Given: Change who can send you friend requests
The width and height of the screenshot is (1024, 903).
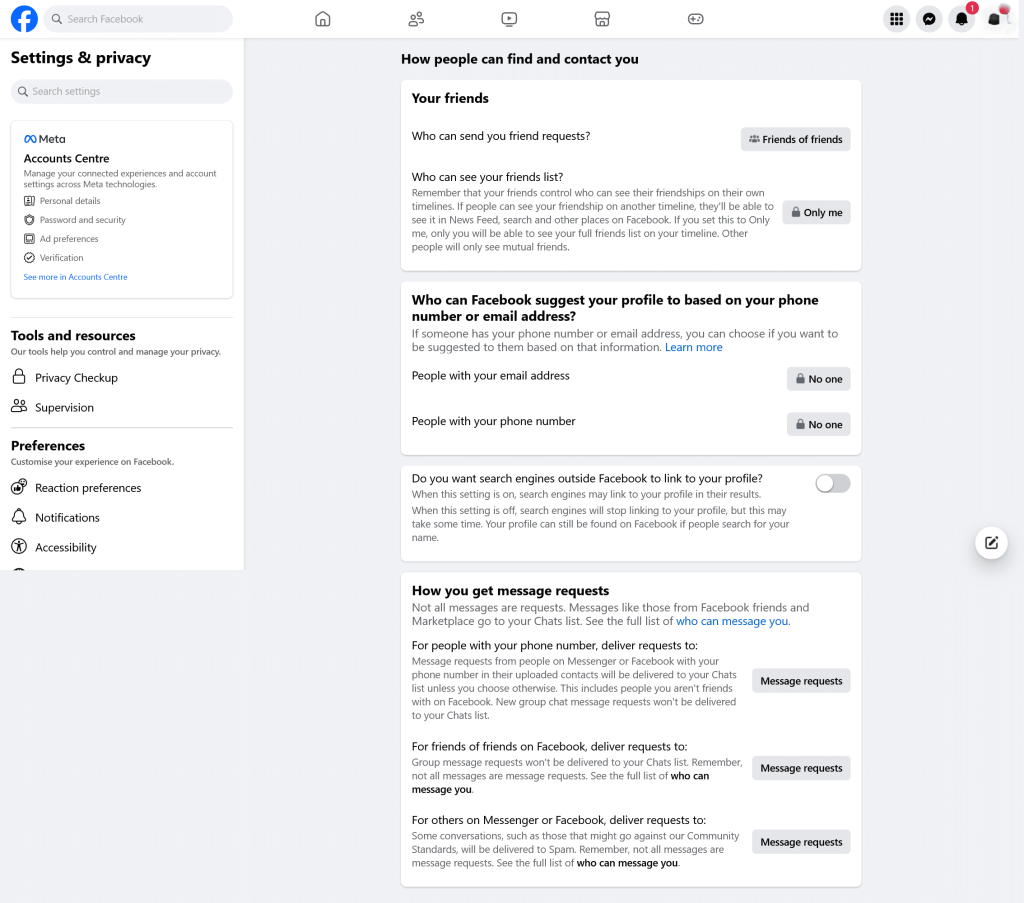Looking at the screenshot, I should click(x=795, y=139).
